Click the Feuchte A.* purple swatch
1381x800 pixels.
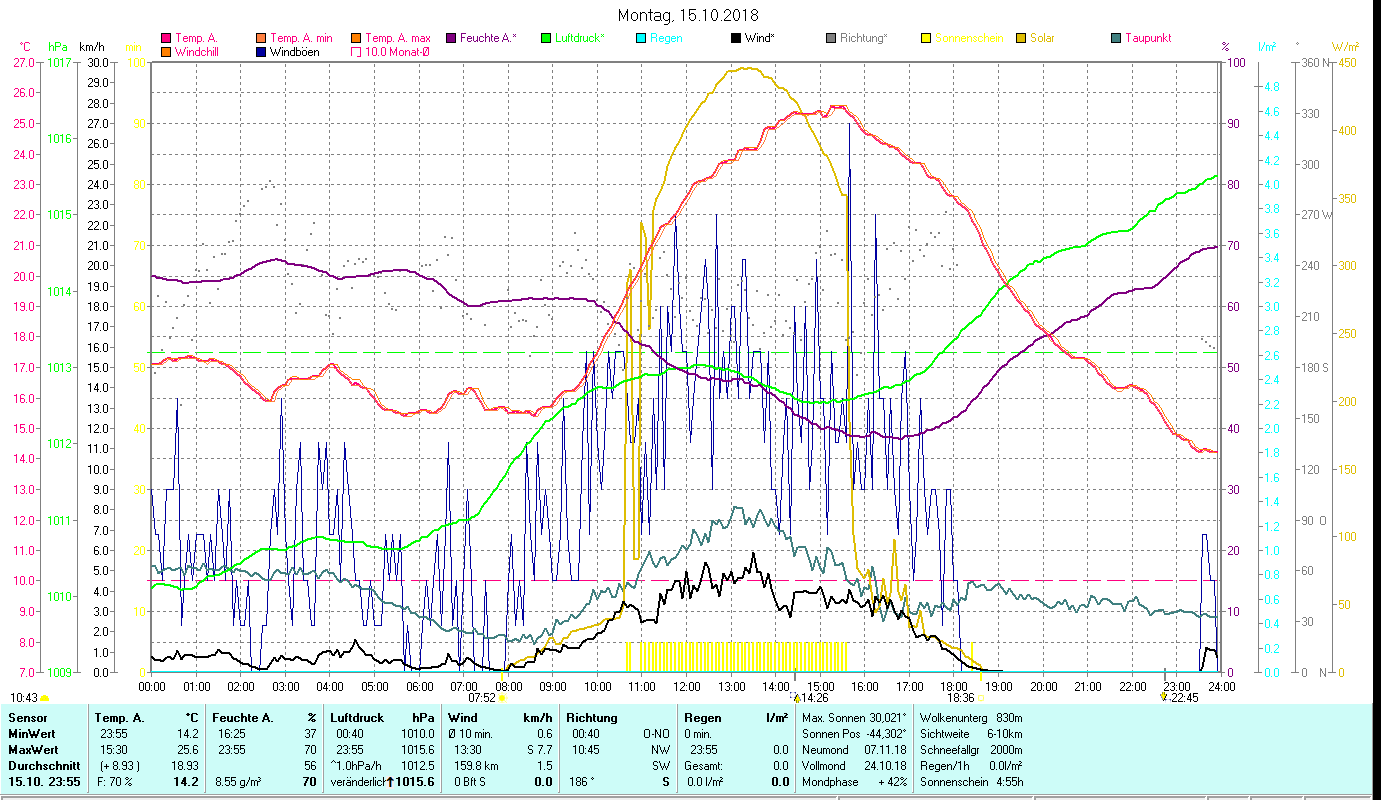click(x=450, y=38)
